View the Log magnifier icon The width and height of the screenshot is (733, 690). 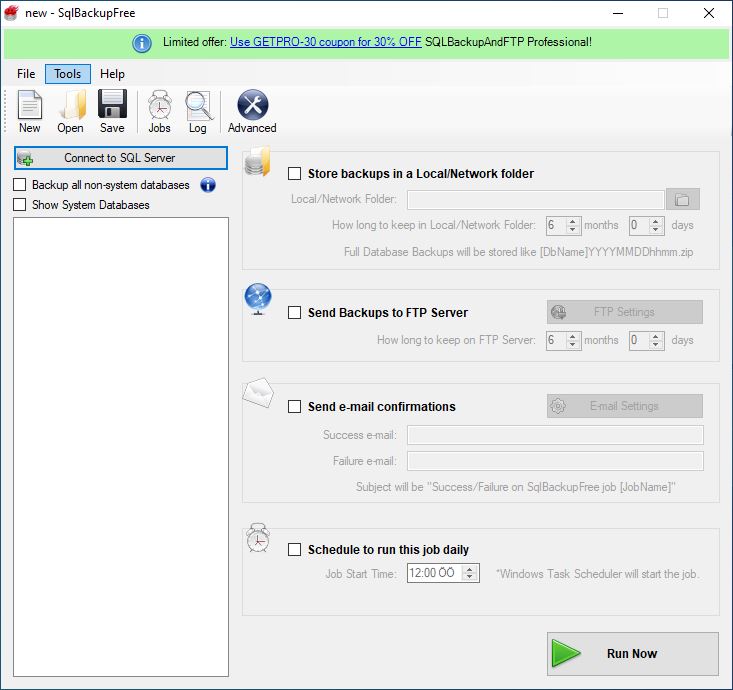[x=198, y=111]
